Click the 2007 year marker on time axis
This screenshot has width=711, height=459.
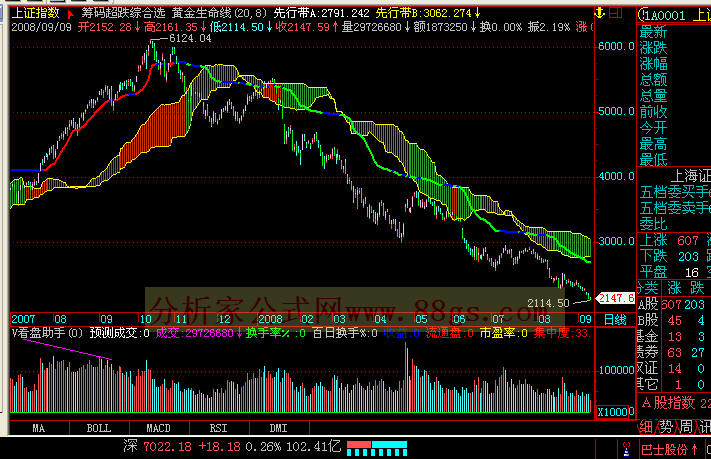click(x=23, y=319)
